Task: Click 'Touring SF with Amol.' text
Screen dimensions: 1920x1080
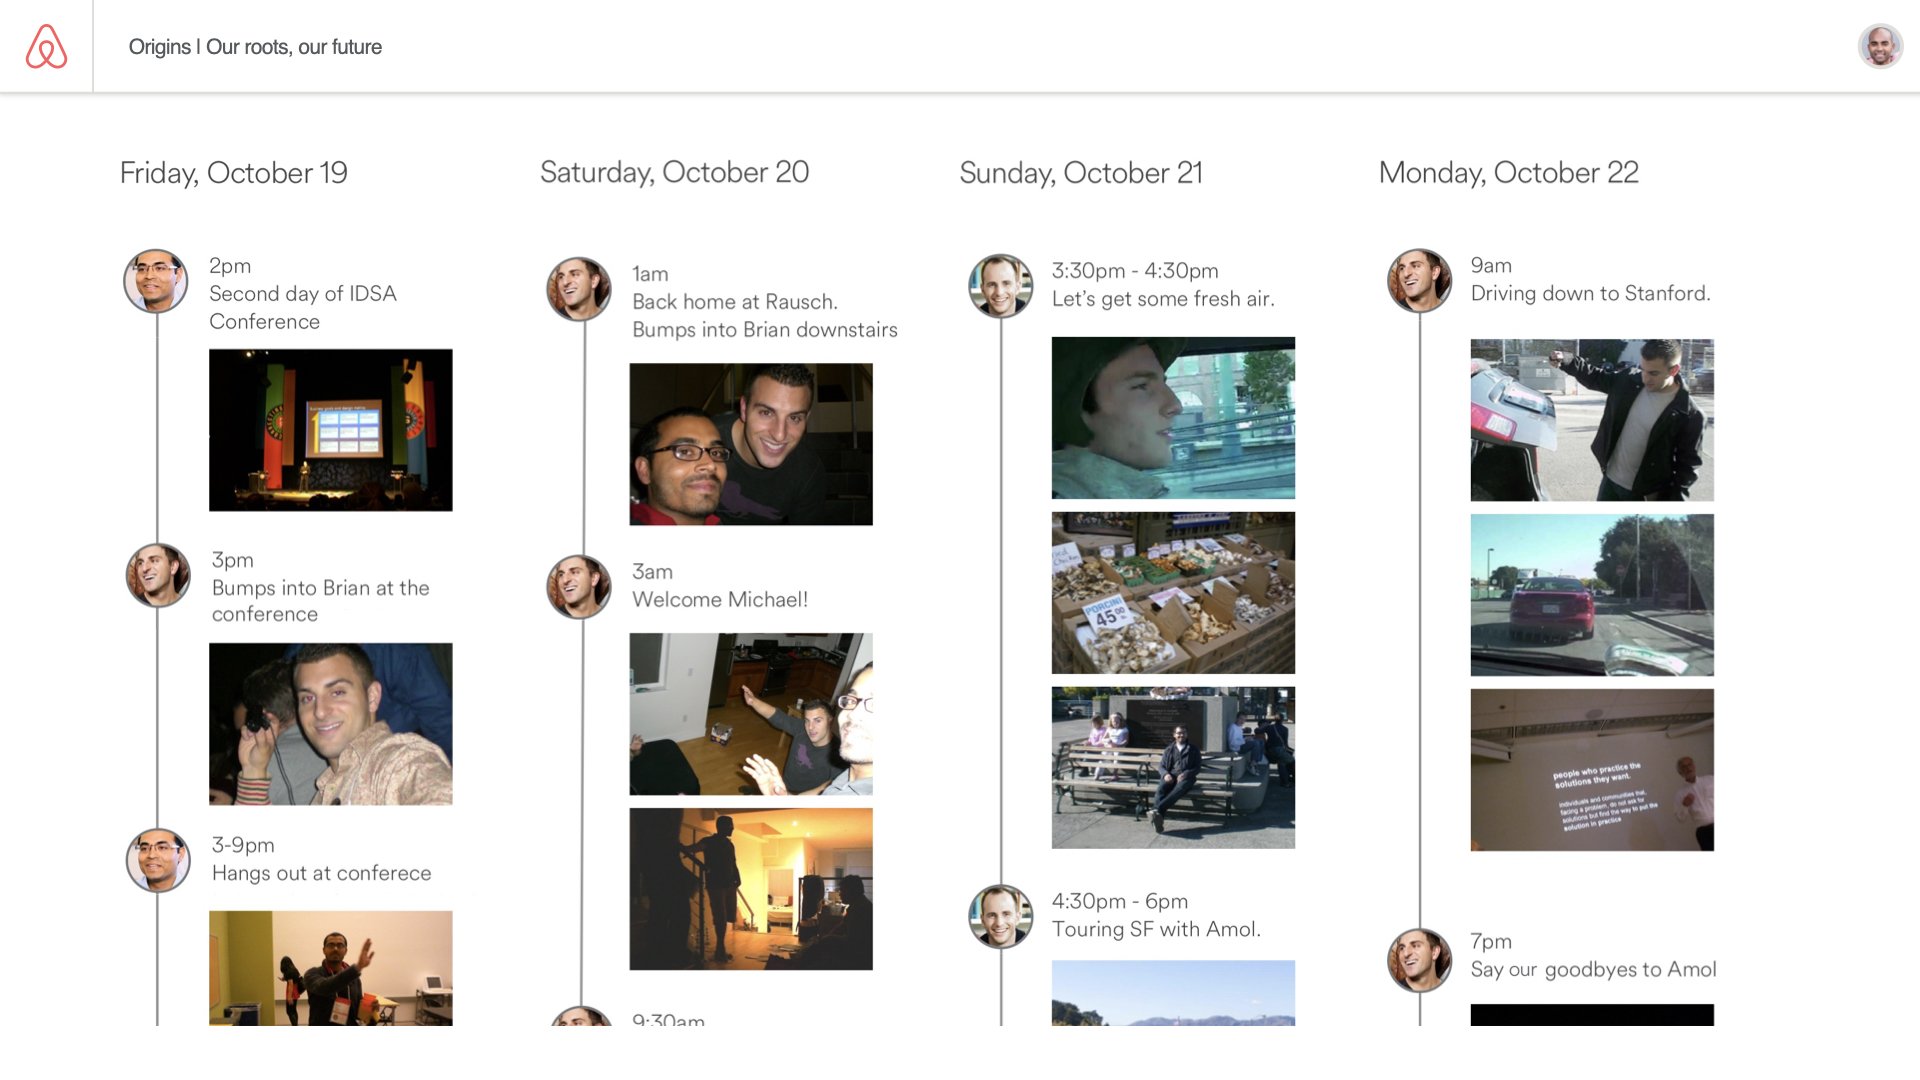Action: click(x=1156, y=929)
